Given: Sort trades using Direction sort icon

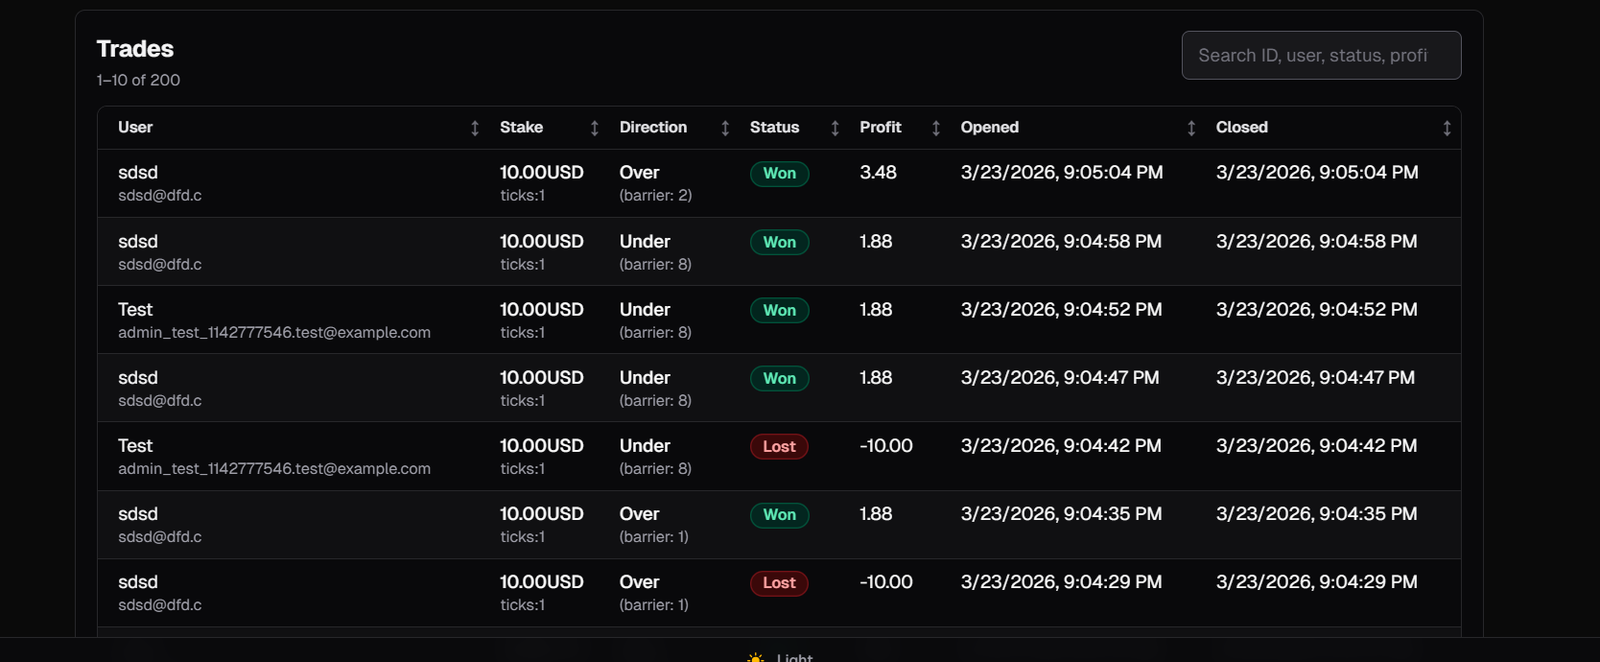Looking at the screenshot, I should pyautogui.click(x=725, y=128).
